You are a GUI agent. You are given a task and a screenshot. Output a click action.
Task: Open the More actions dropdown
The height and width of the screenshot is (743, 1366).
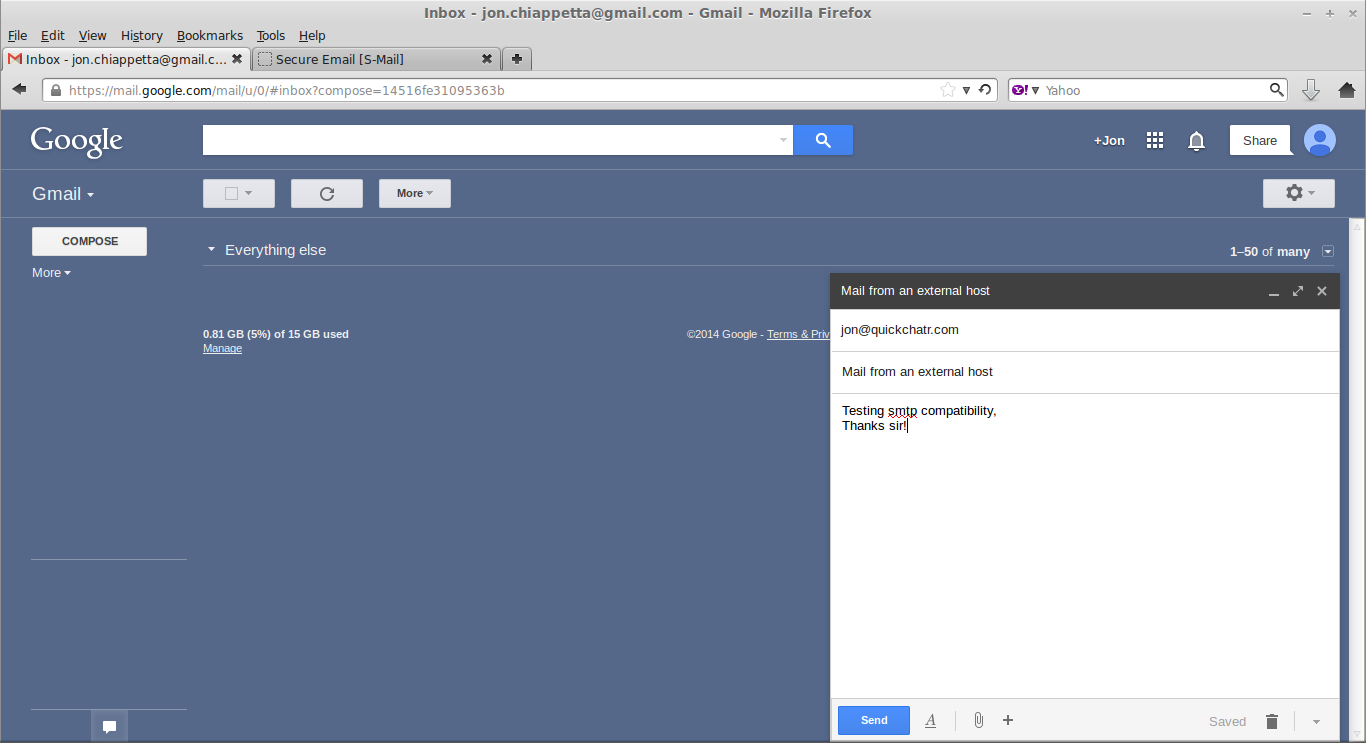point(415,194)
